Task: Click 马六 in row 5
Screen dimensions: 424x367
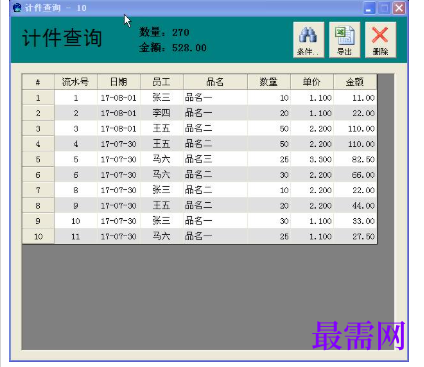Action: click(x=161, y=159)
